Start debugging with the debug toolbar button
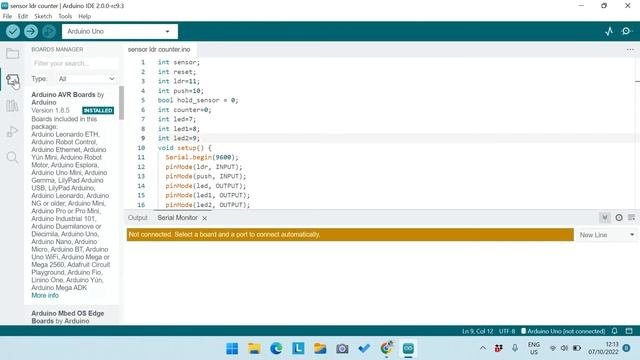This screenshot has width=640, height=360. point(49,31)
